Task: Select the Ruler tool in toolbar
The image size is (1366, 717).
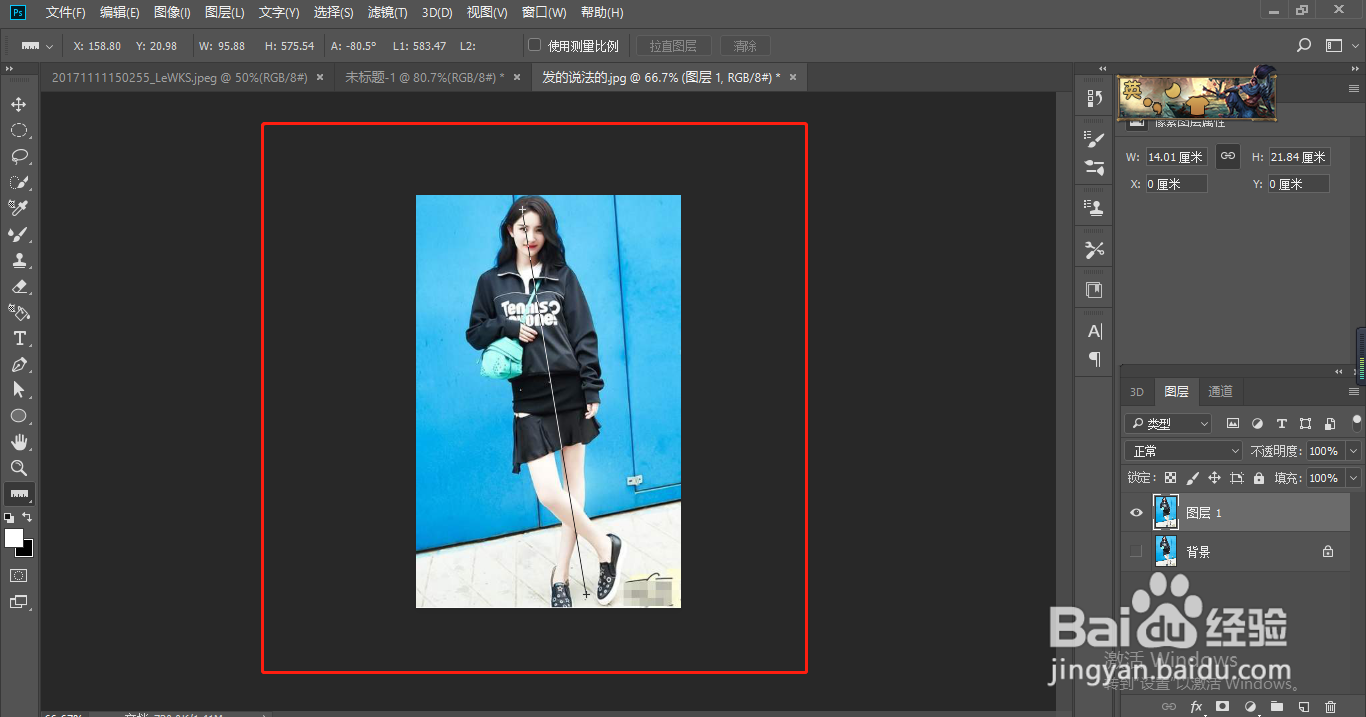Action: (x=19, y=494)
